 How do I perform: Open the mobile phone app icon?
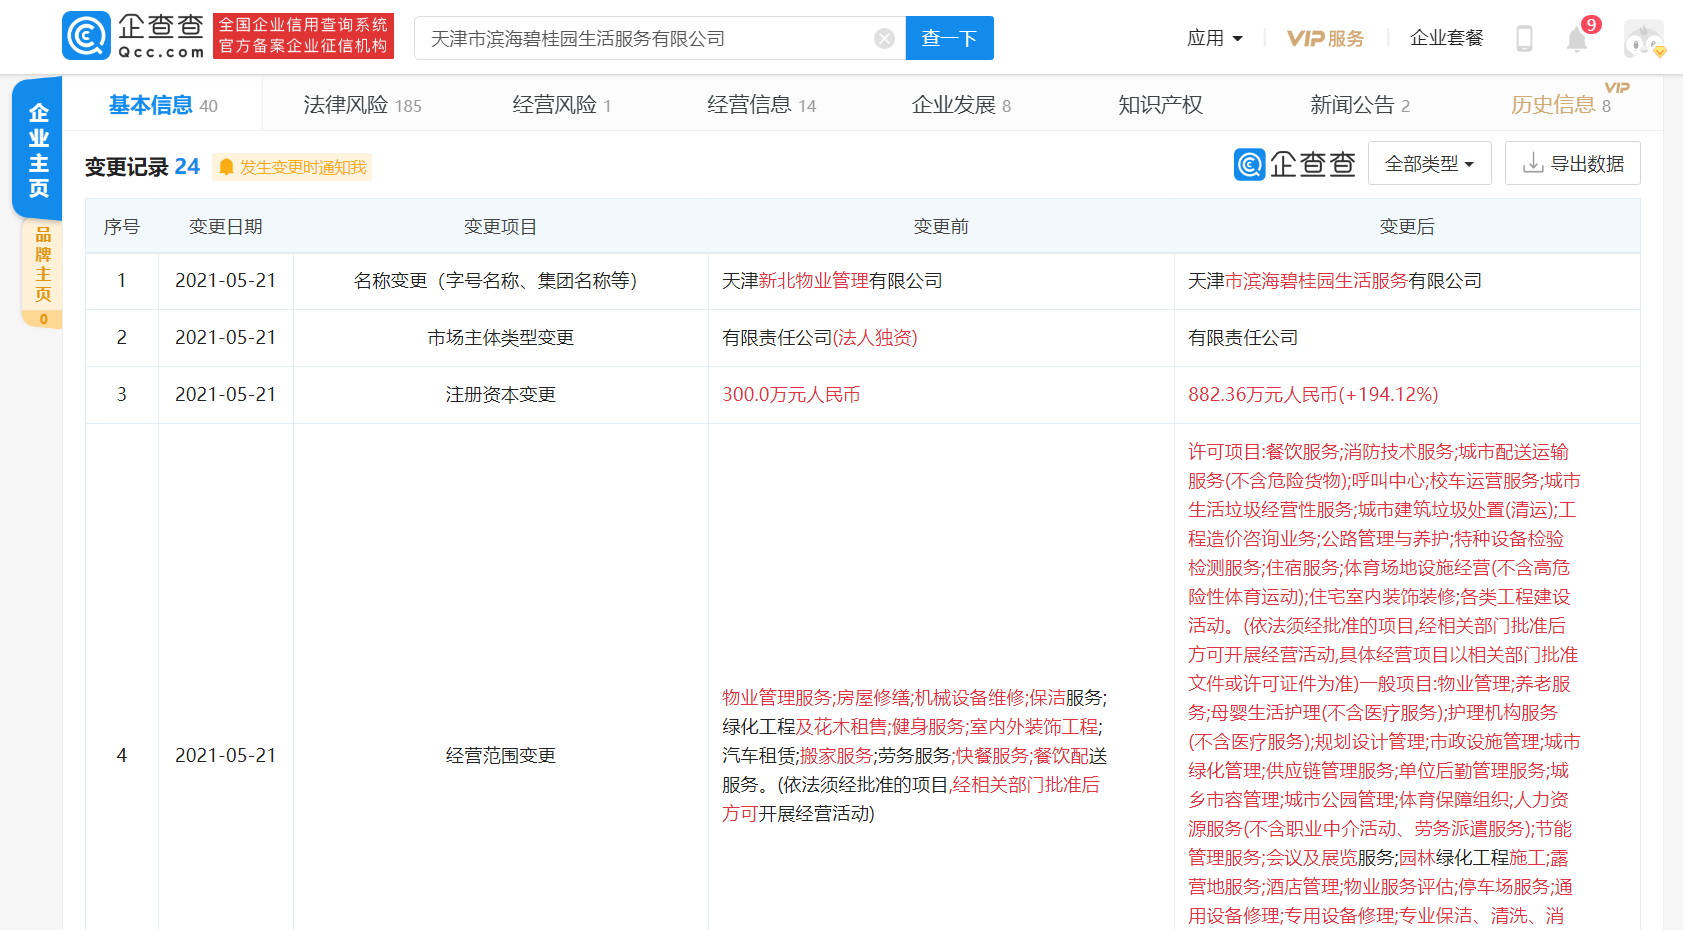[1524, 38]
